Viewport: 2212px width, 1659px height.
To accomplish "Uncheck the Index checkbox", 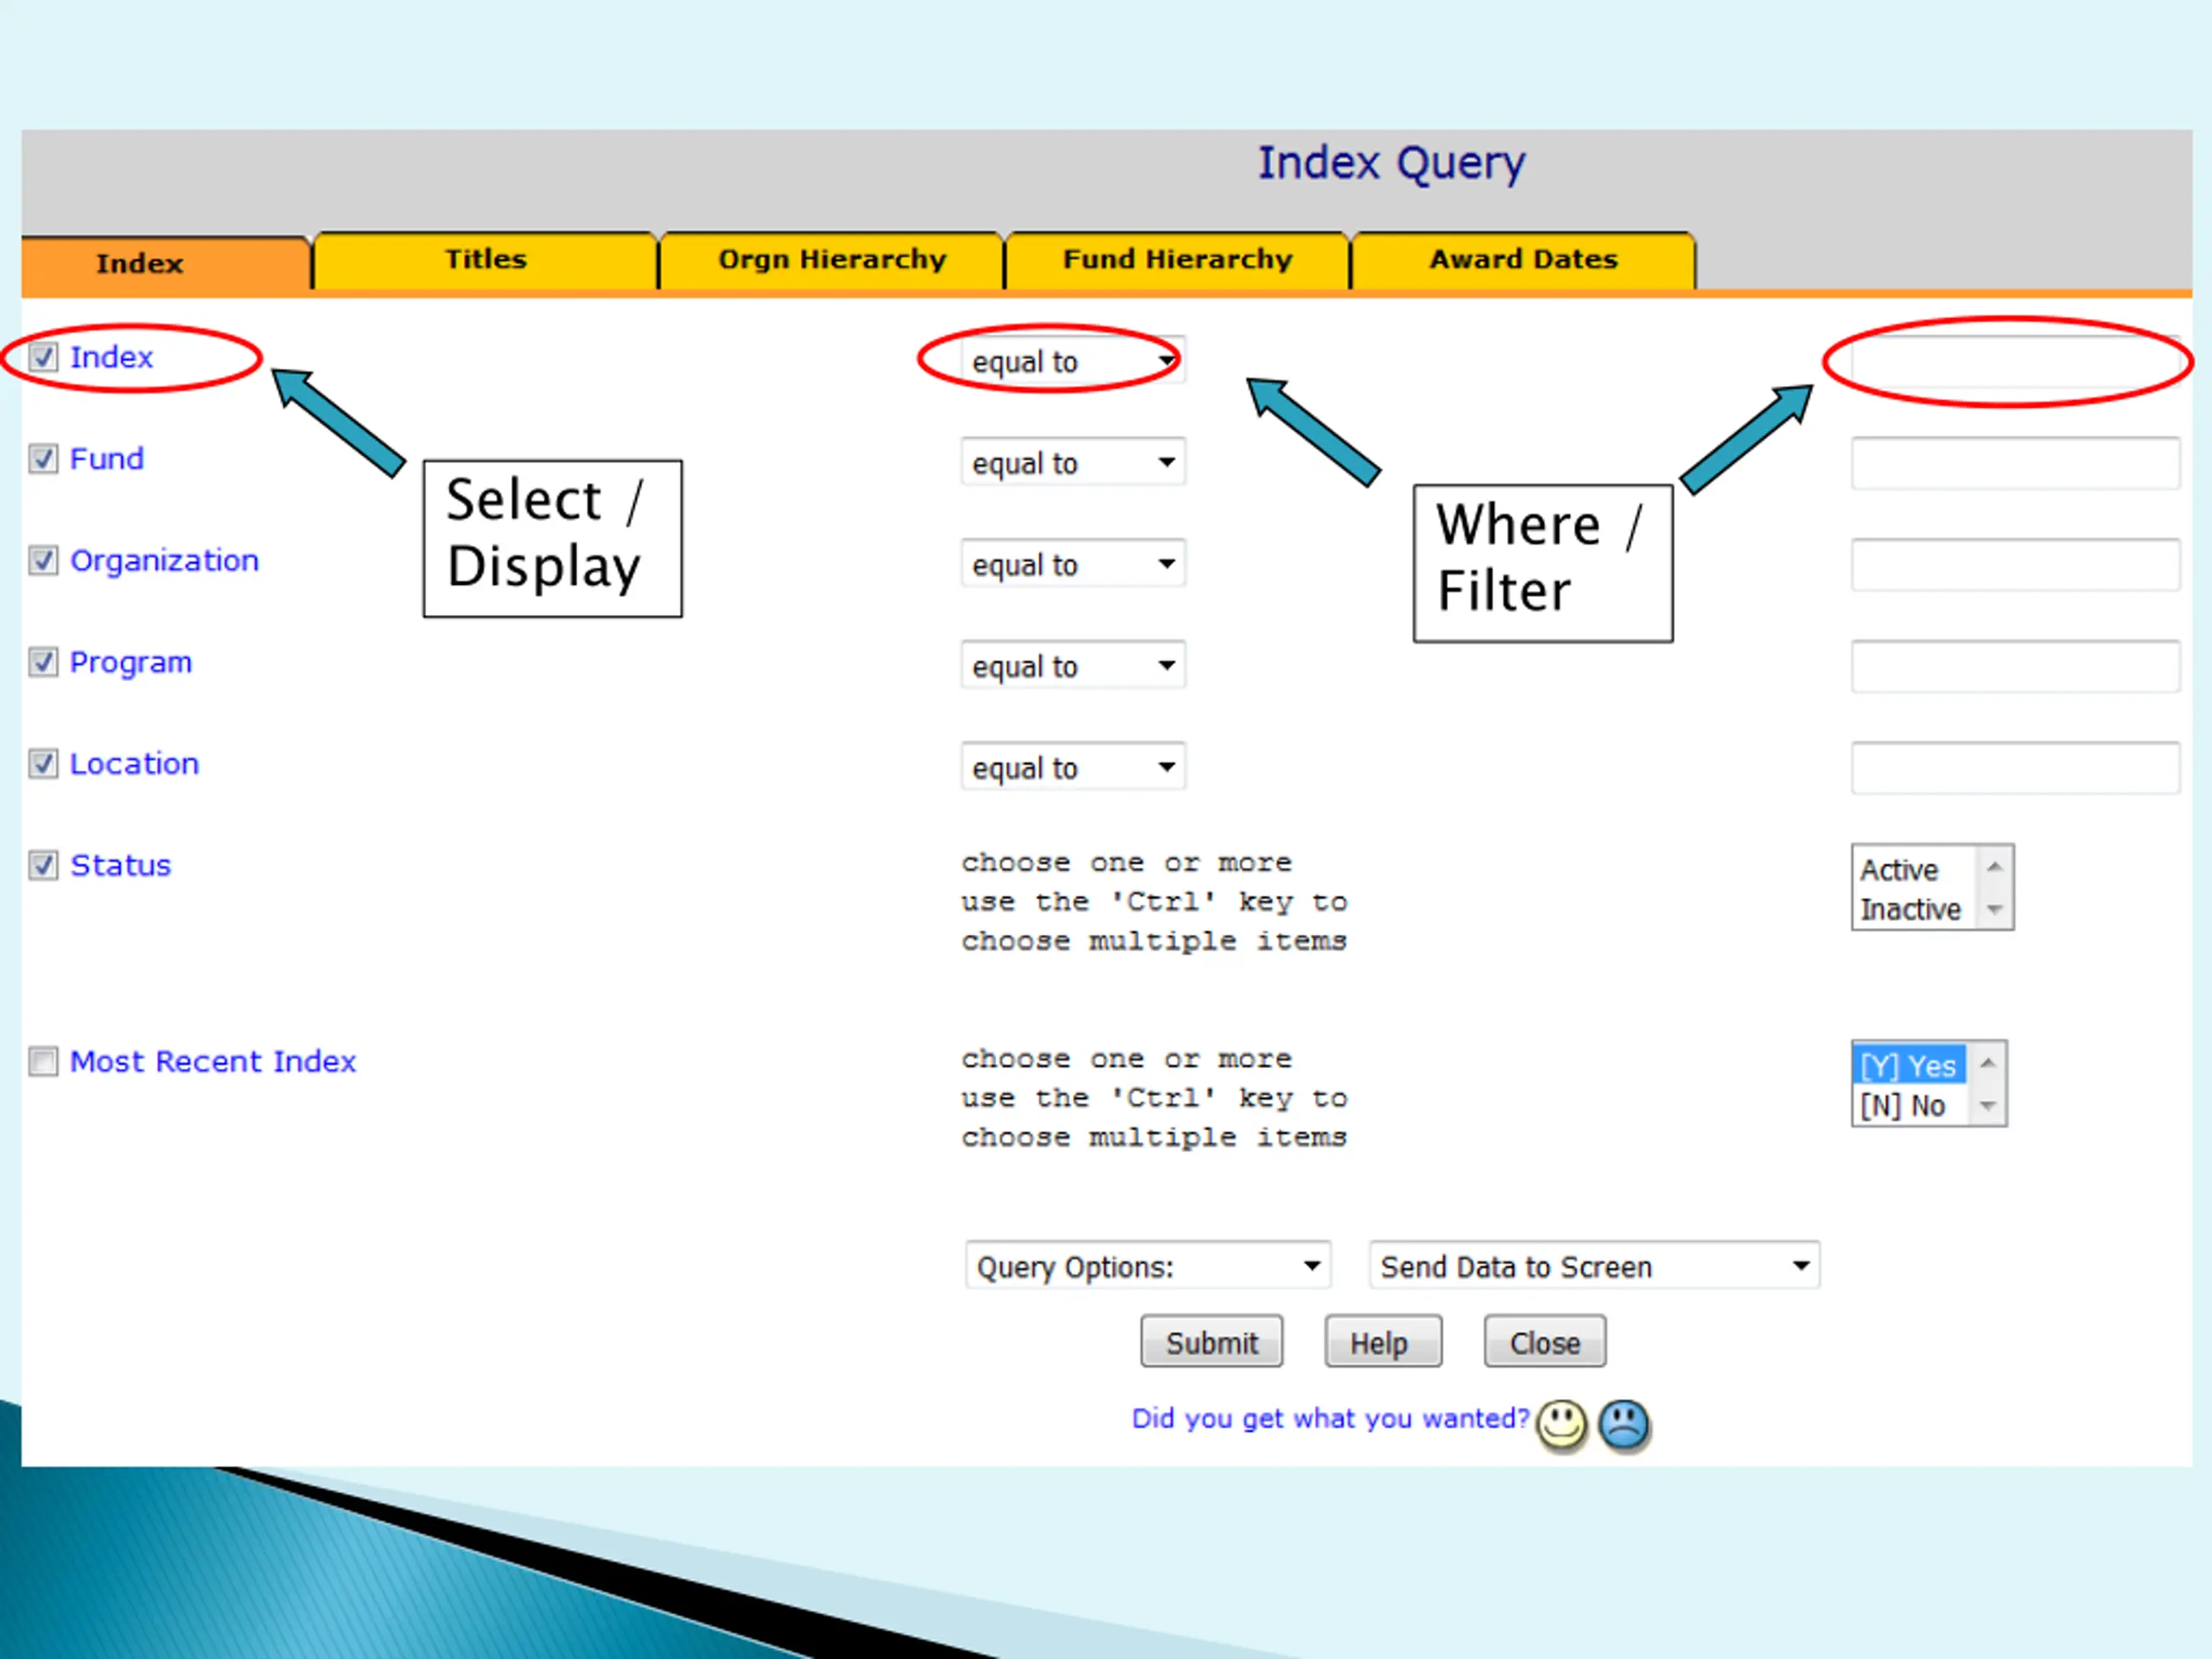I will [43, 357].
